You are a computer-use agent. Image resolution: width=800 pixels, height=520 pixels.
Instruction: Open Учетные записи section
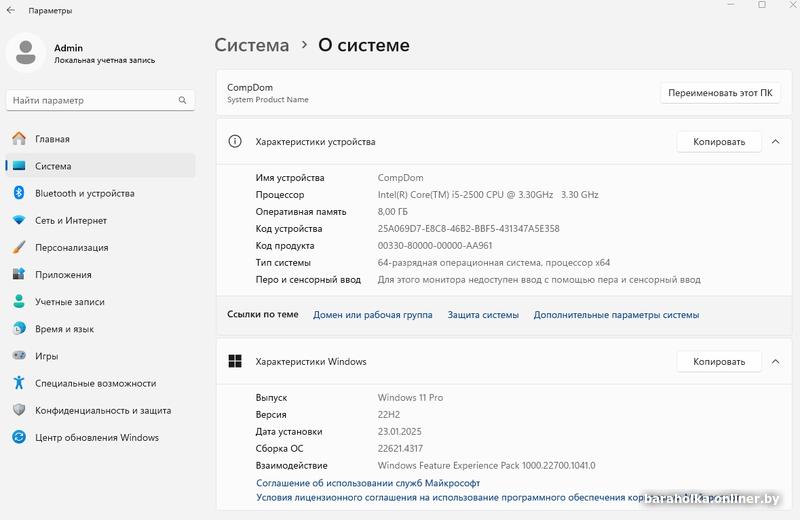[101, 301]
